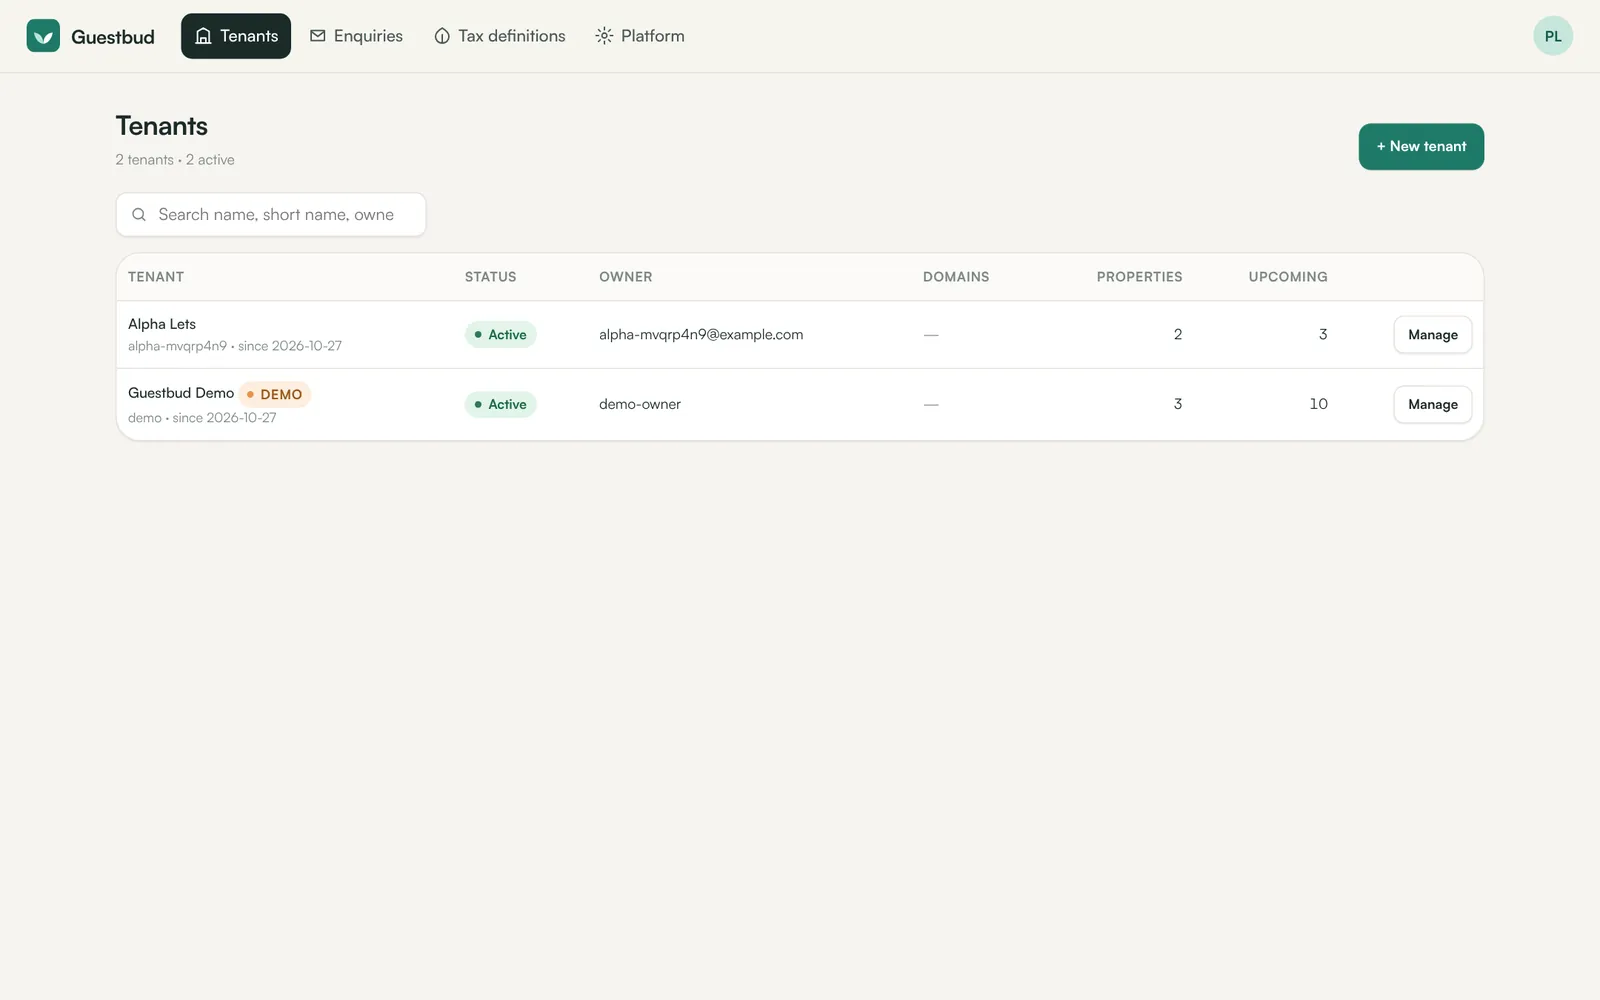Open the PL user avatar
This screenshot has width=1600, height=1000.
pos(1553,36)
